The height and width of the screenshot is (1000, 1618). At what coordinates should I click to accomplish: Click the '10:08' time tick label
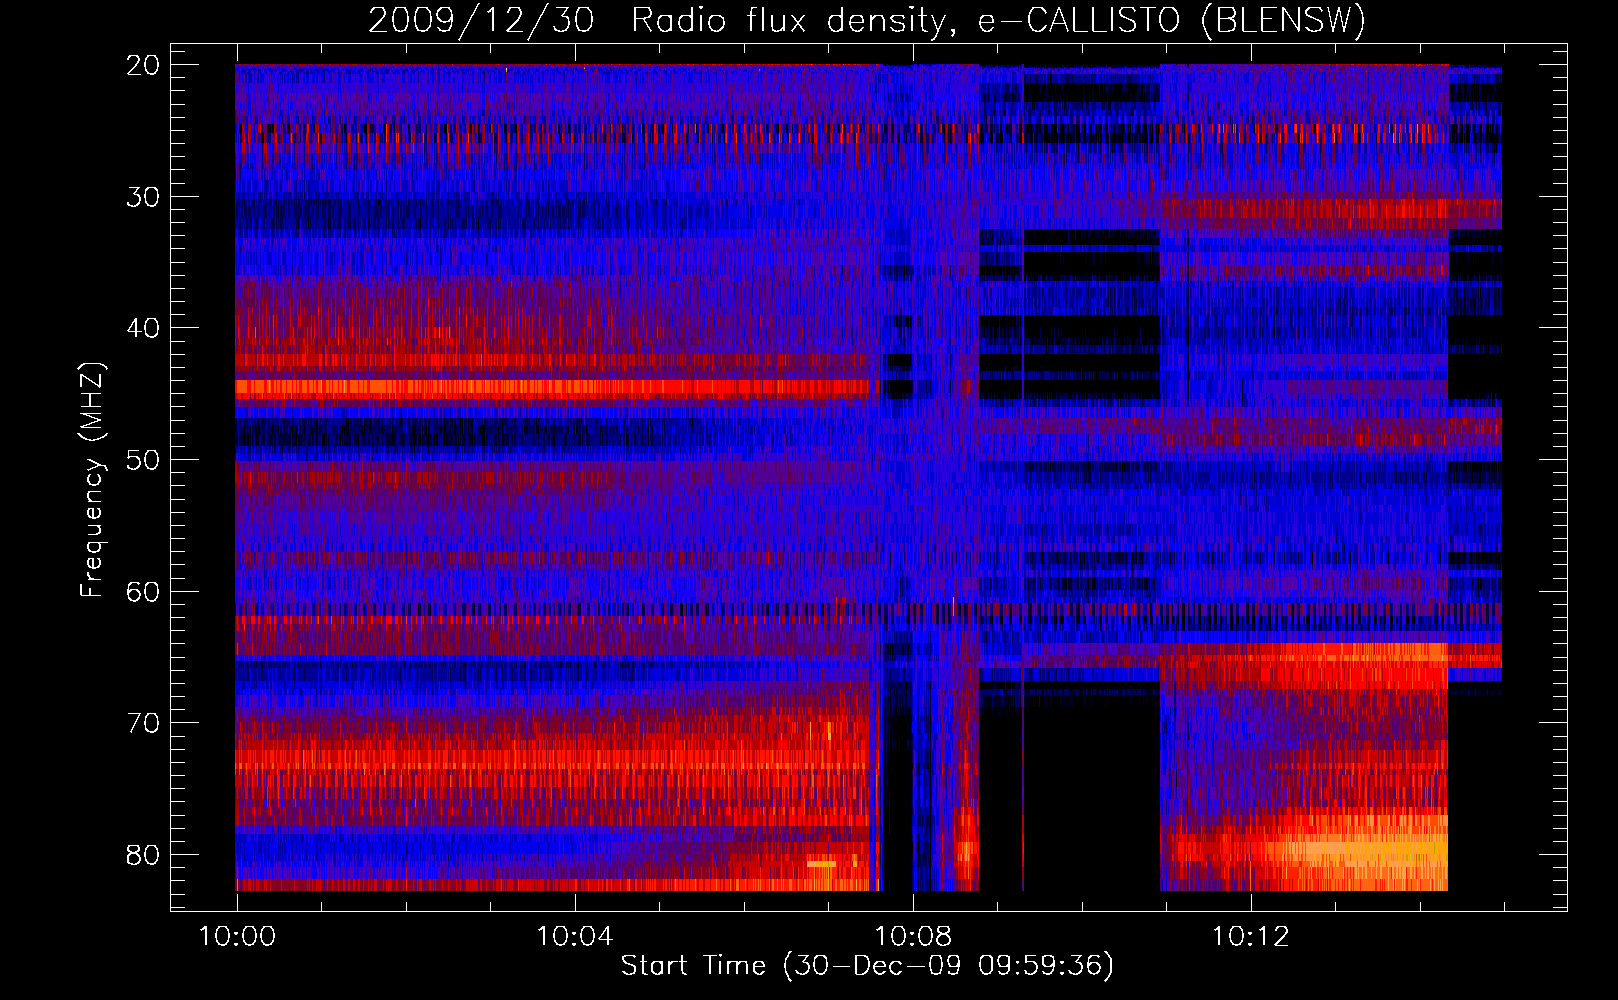(x=913, y=937)
